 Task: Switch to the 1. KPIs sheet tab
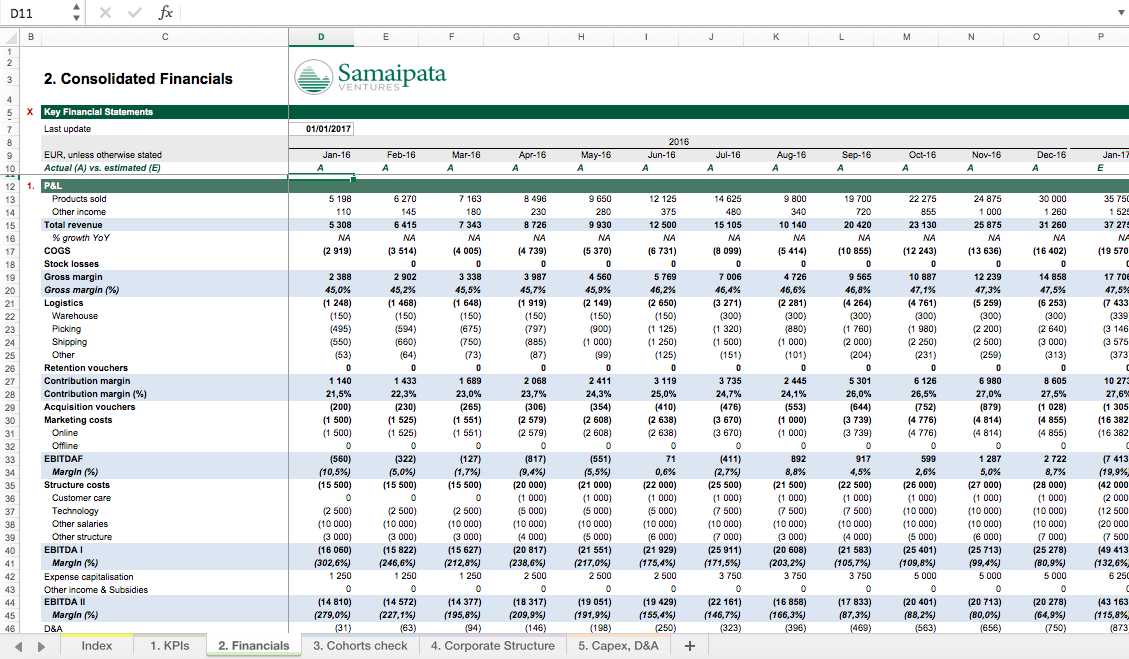tap(170, 646)
